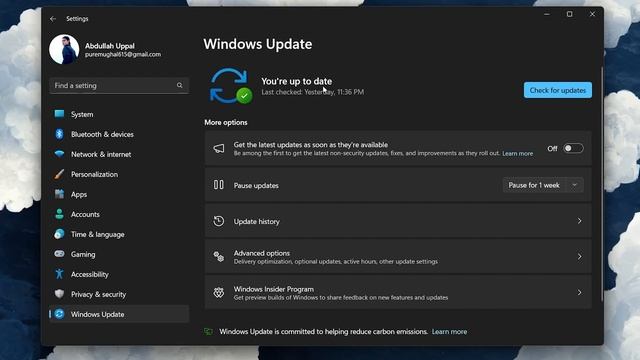Click the large sync status icon
640x360 pixels.
tap(231, 86)
